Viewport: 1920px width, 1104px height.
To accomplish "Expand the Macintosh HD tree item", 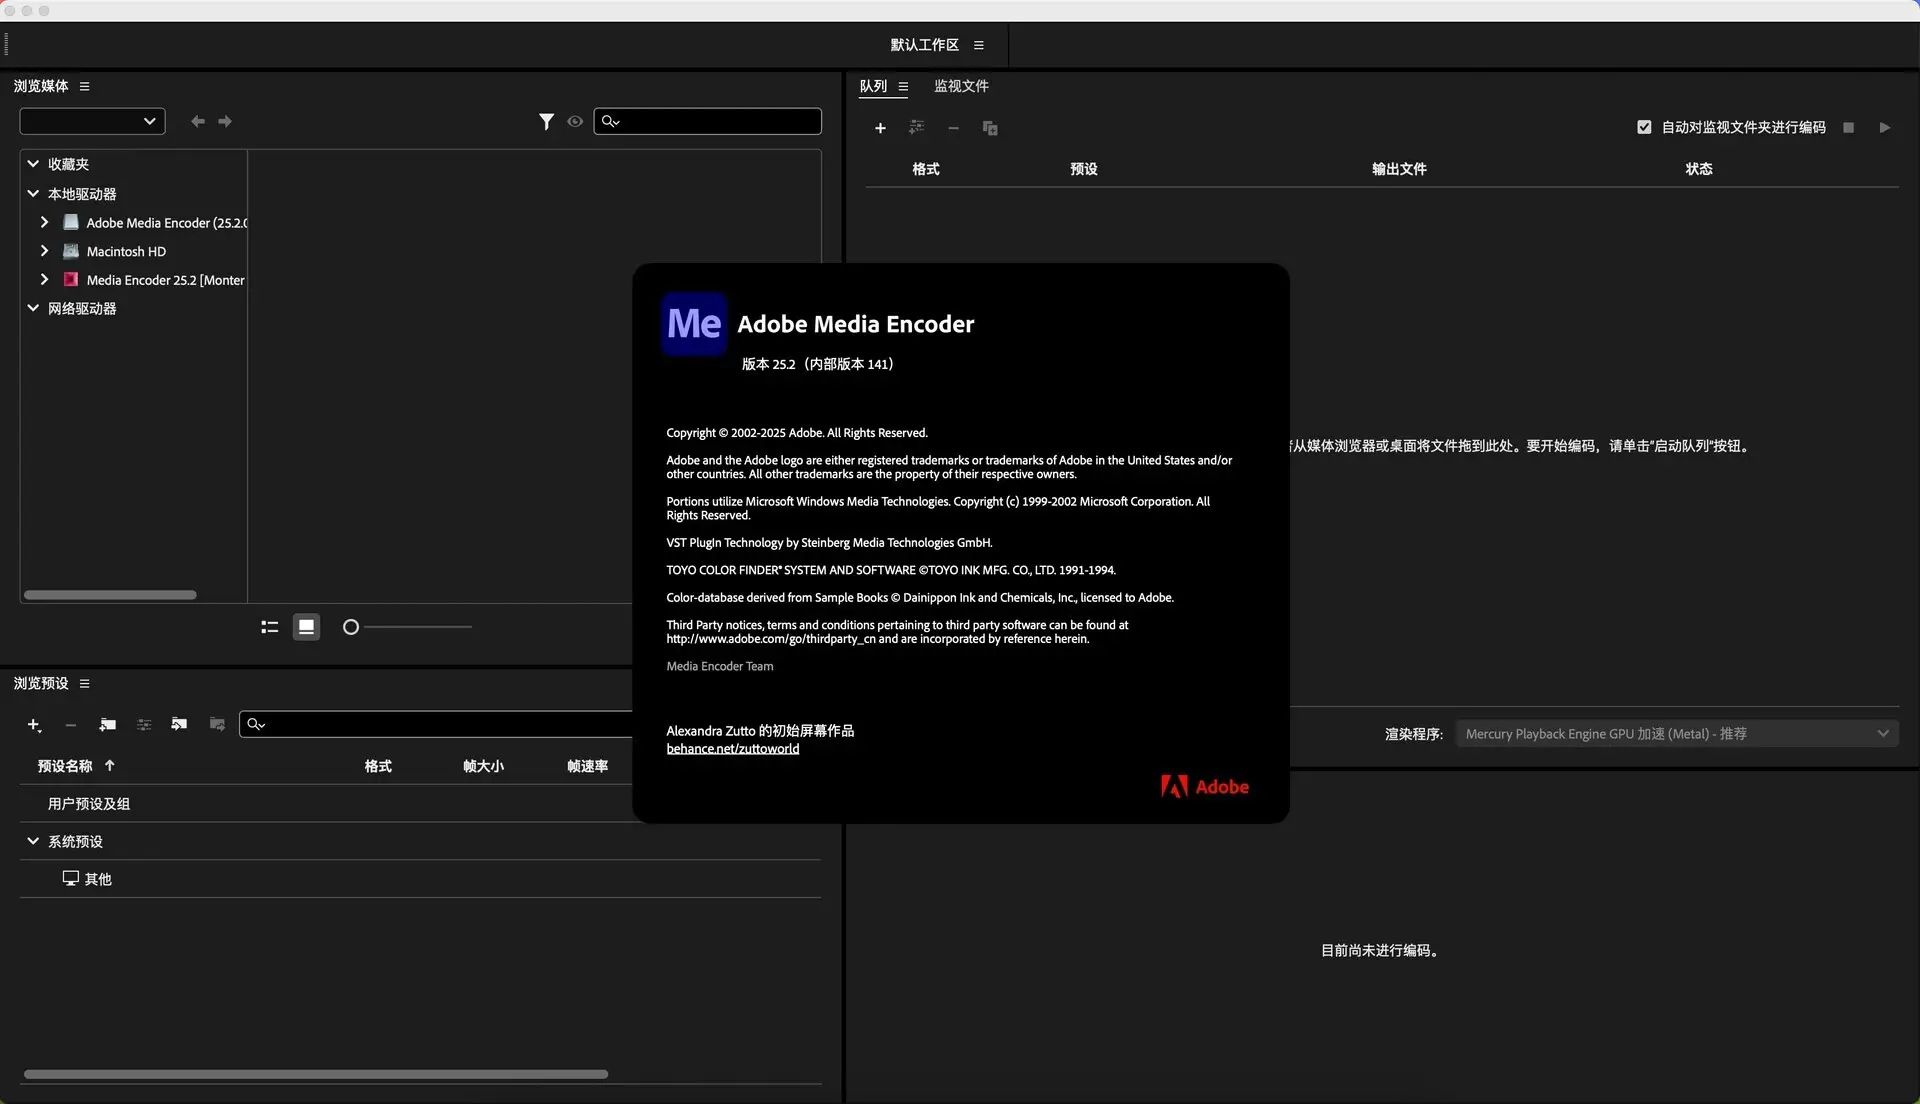I will [44, 251].
